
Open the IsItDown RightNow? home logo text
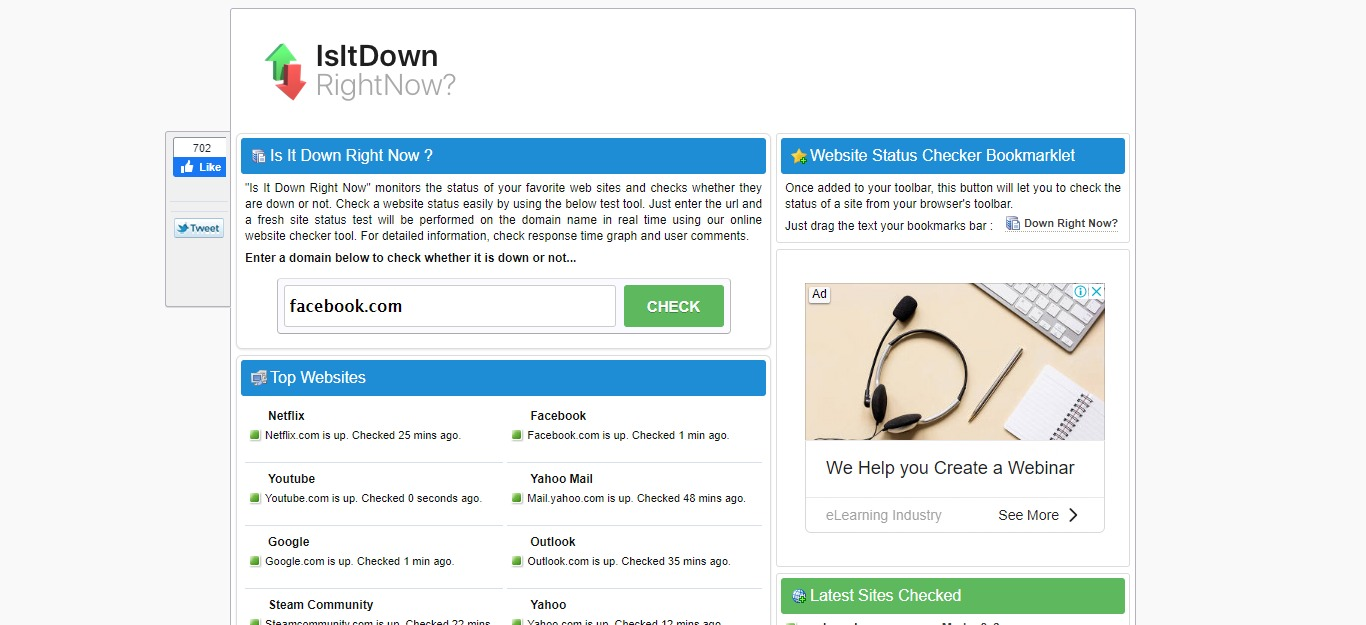coord(385,71)
